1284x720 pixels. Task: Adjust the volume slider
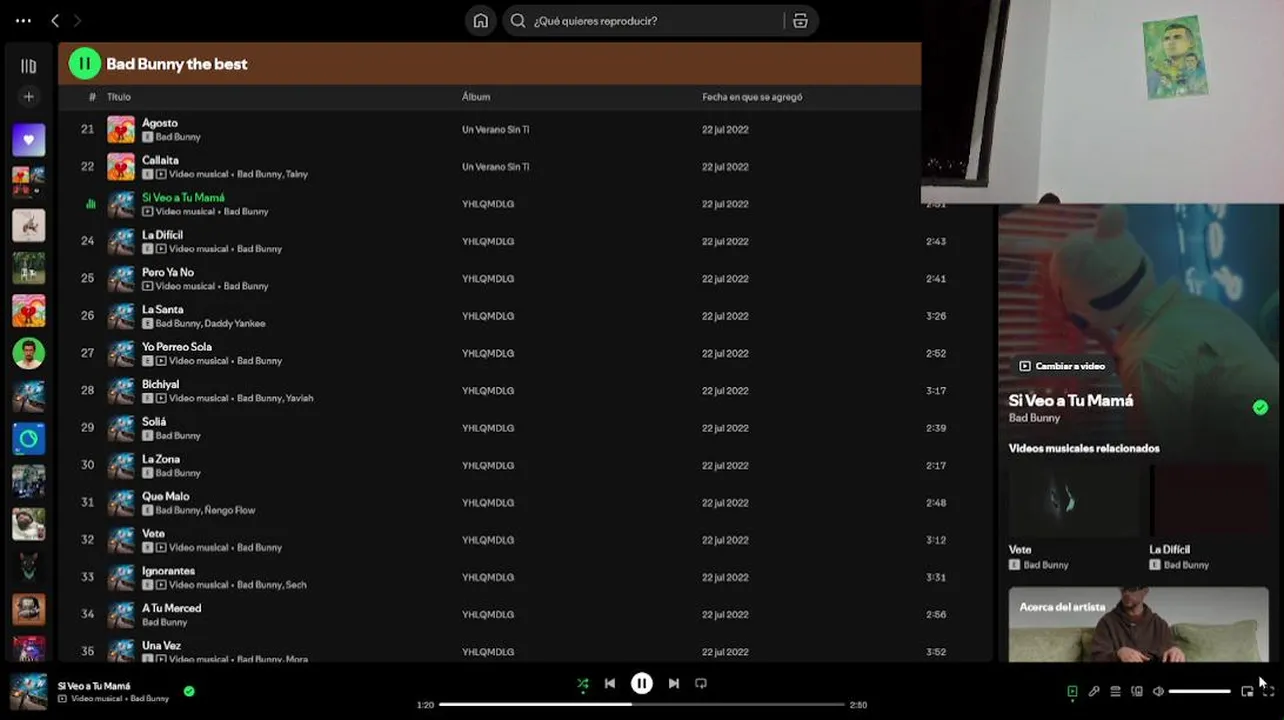coord(1199,691)
